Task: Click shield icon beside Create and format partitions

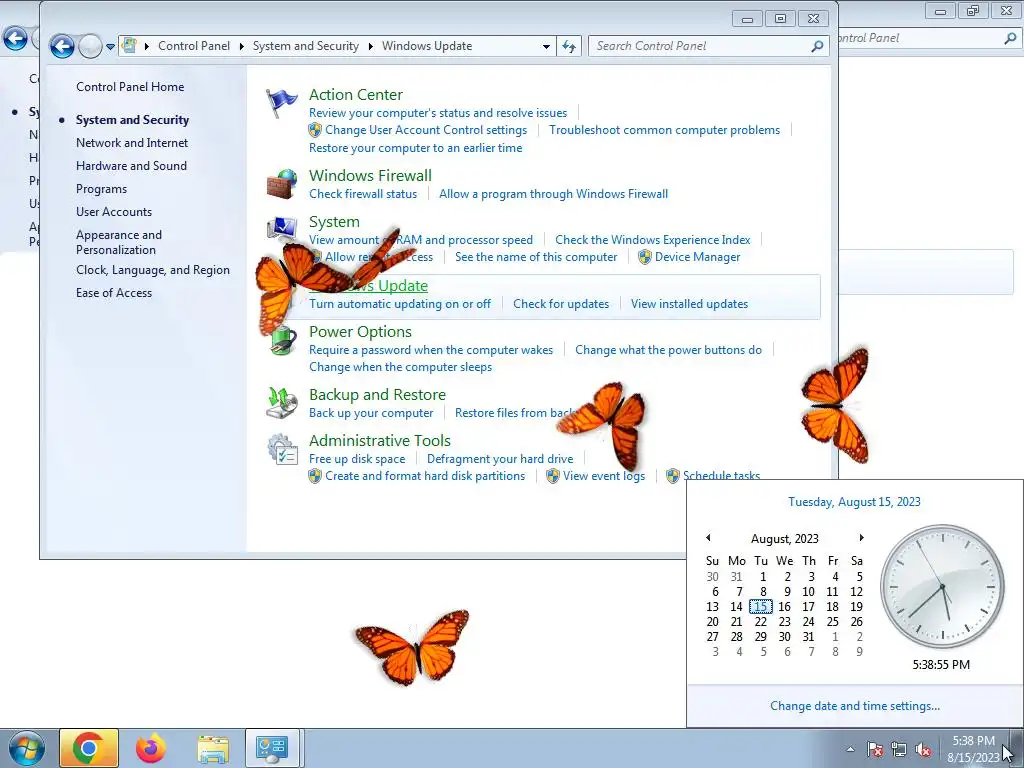Action: pyautogui.click(x=315, y=476)
